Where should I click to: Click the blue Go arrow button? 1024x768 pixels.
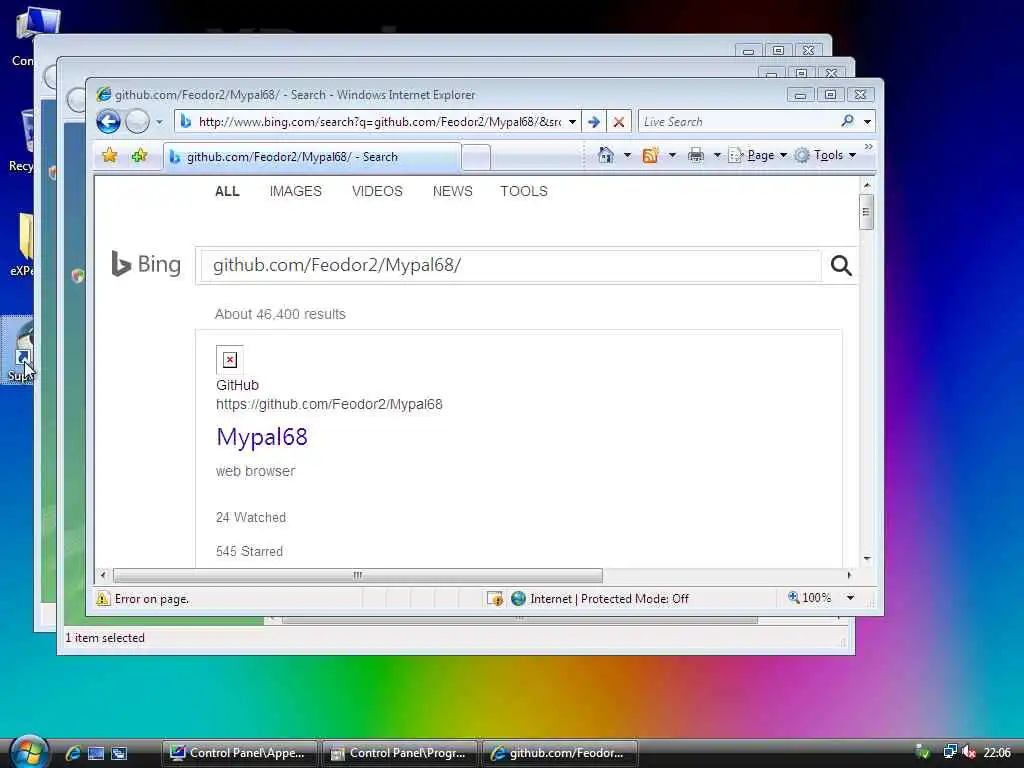coord(594,121)
